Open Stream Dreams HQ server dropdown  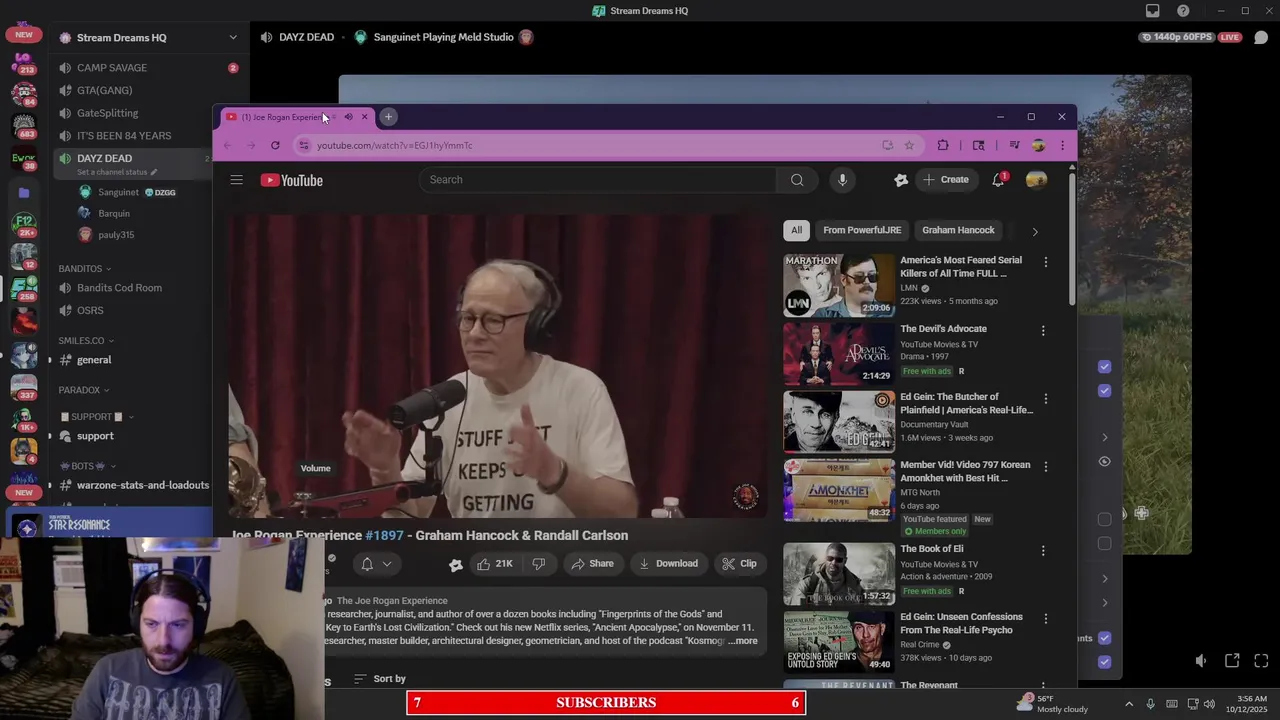233,38
